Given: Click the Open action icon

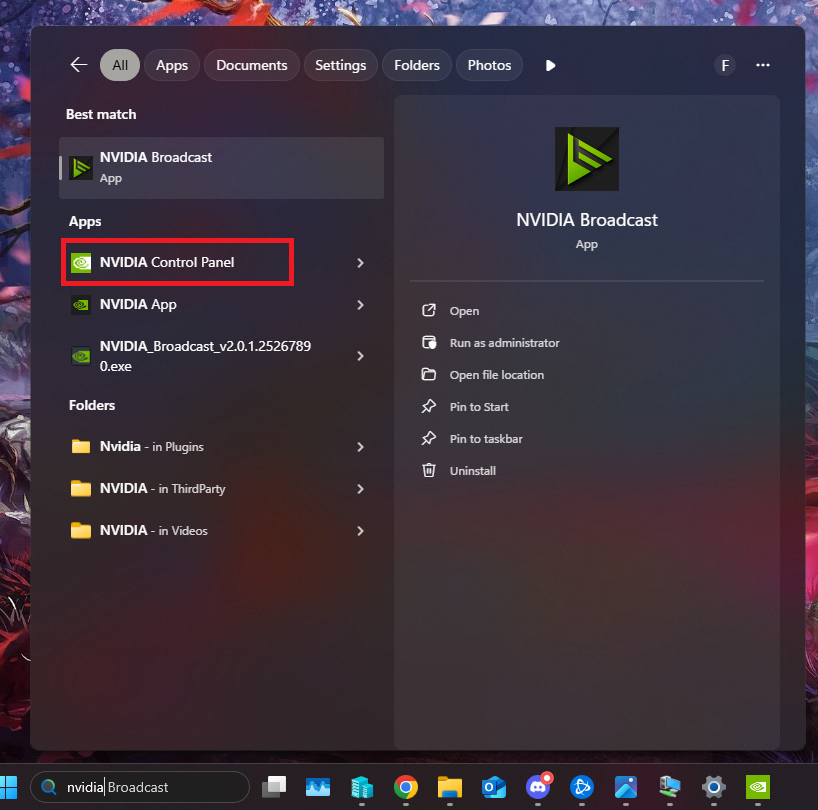Looking at the screenshot, I should [x=429, y=310].
